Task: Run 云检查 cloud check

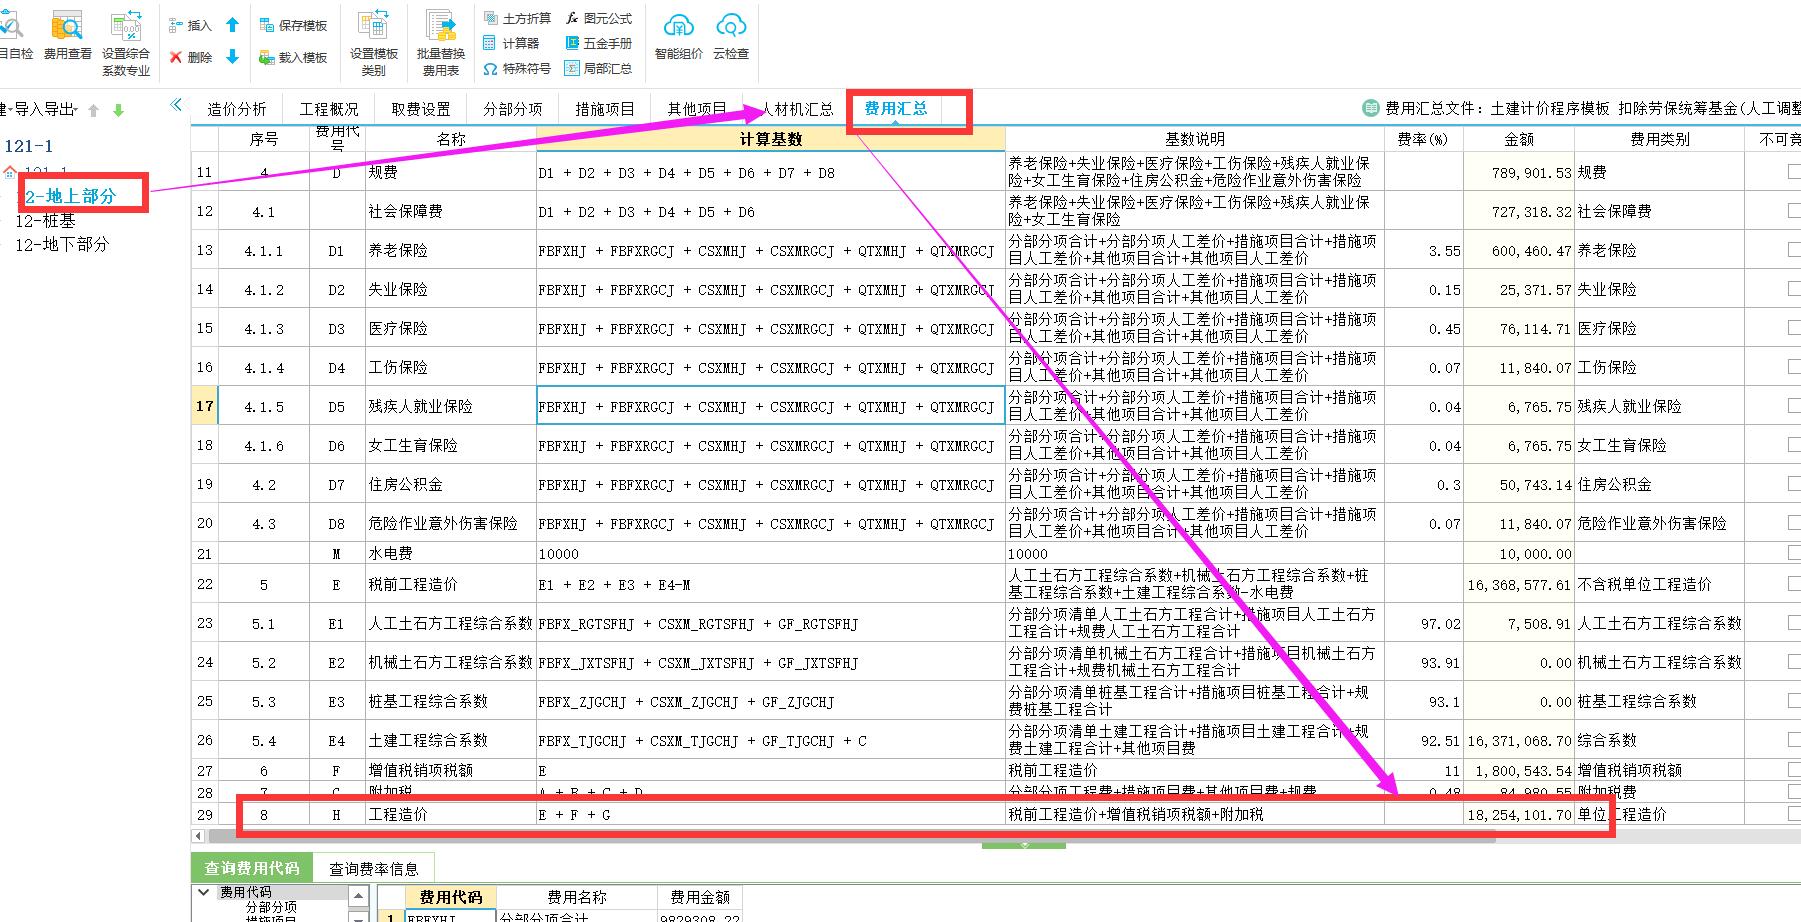Action: click(731, 36)
